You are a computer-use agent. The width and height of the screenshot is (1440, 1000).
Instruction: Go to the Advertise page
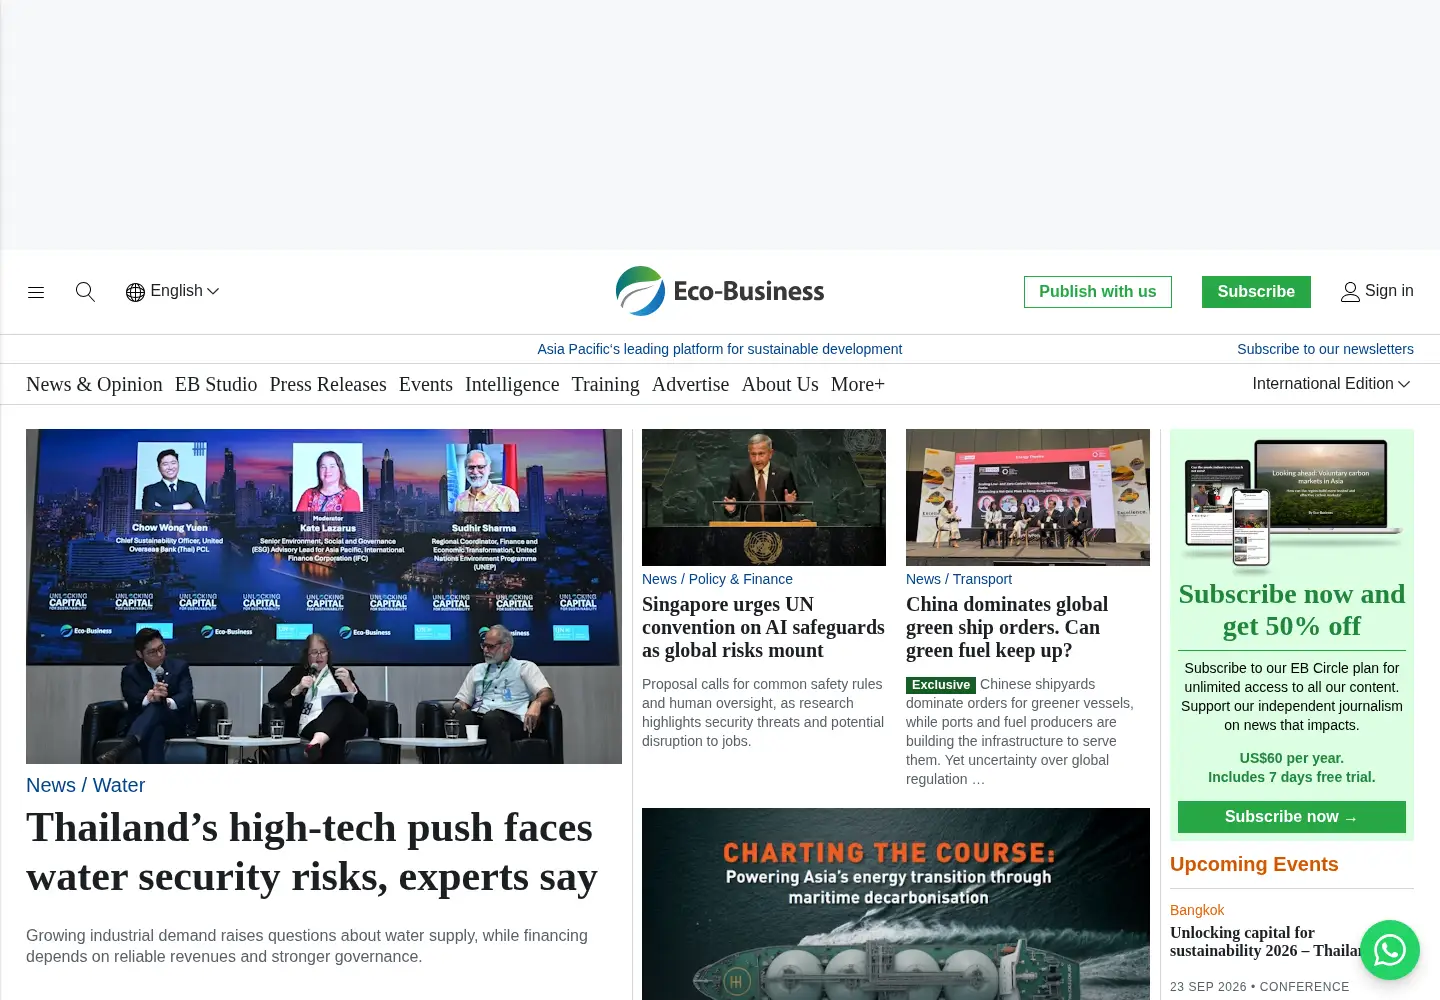coord(691,384)
